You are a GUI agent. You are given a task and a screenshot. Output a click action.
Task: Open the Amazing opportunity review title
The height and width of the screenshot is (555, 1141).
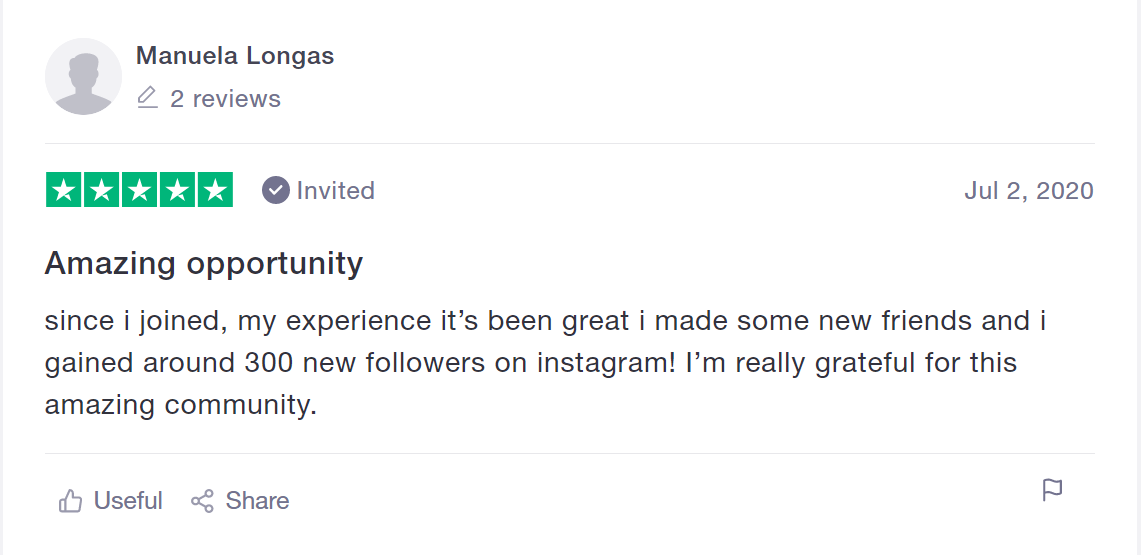click(x=203, y=264)
